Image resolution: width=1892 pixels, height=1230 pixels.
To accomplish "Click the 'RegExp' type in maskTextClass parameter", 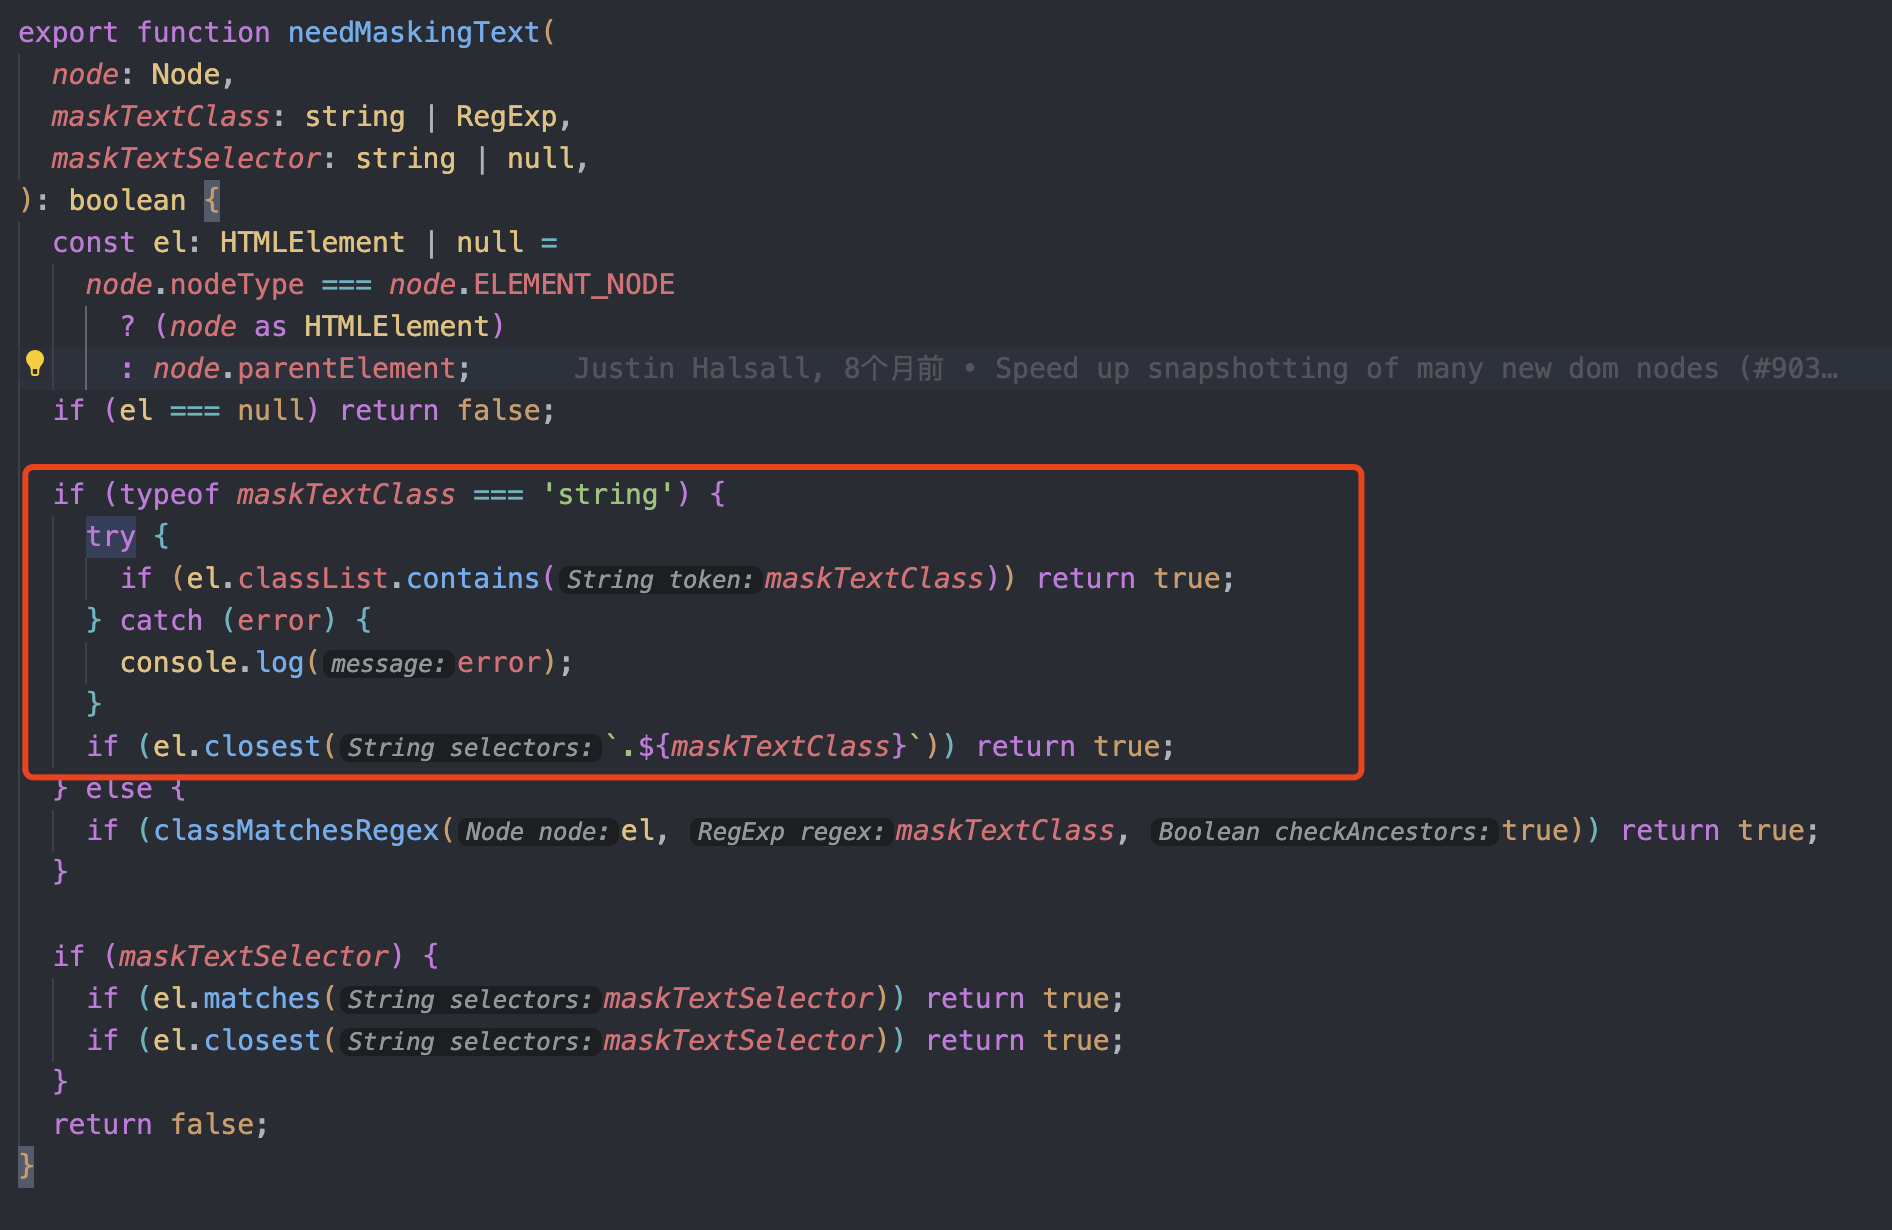I will click(506, 116).
